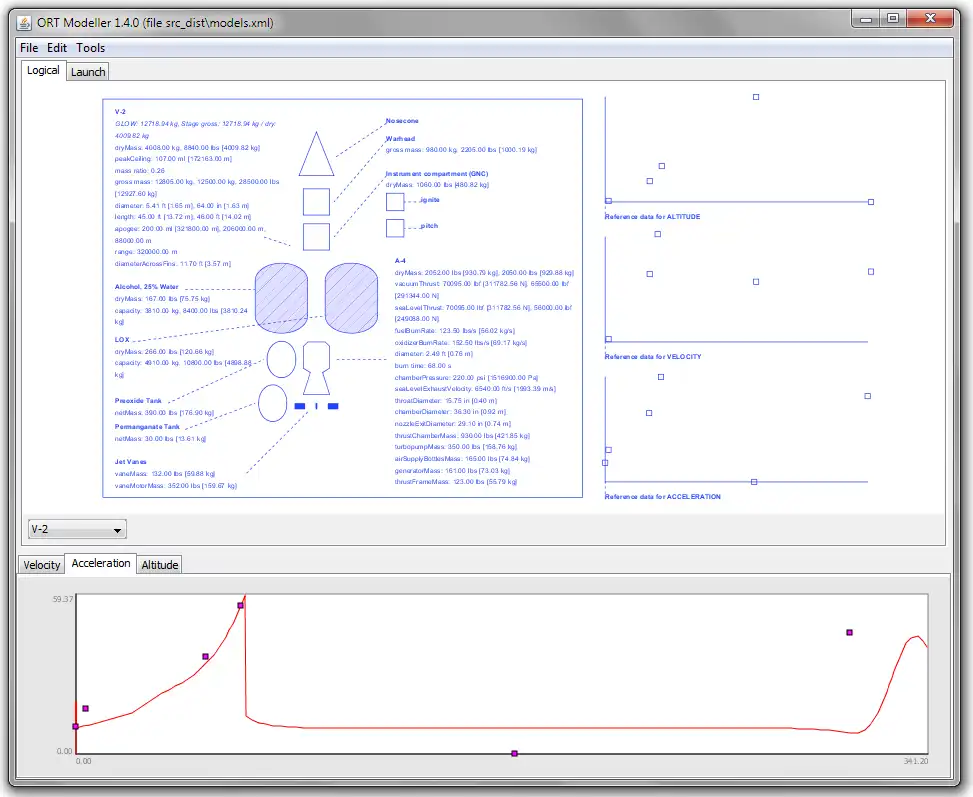Viewport: 973px width, 797px height.
Task: Click the left blue jet vane
Action: coord(300,406)
